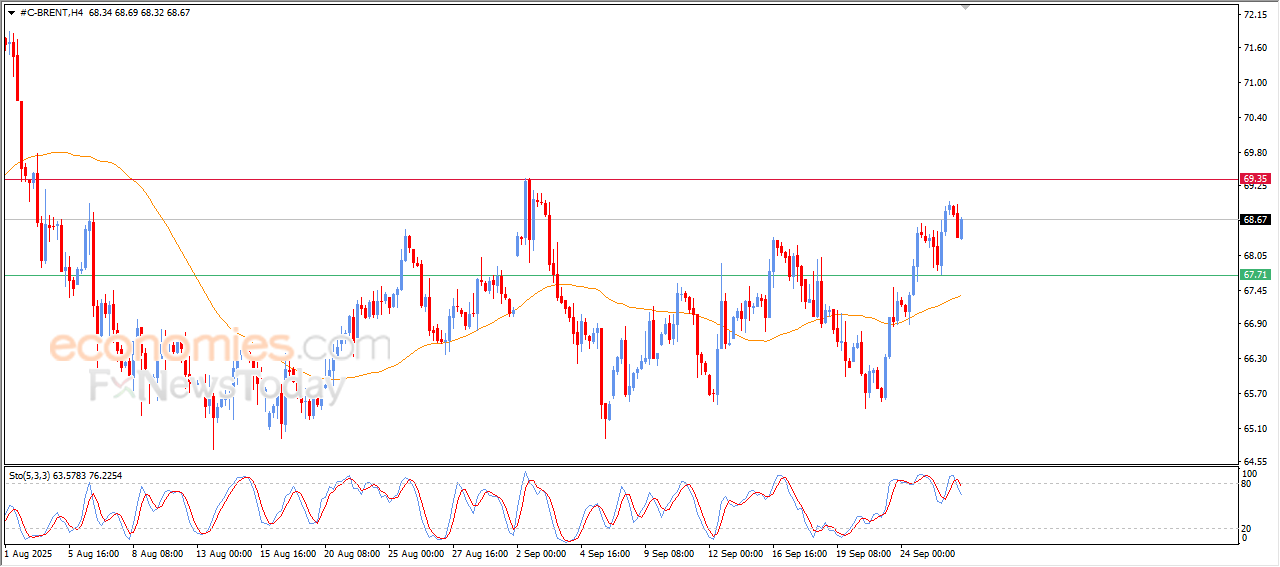Click the stochastic 20 level label

point(1247,528)
